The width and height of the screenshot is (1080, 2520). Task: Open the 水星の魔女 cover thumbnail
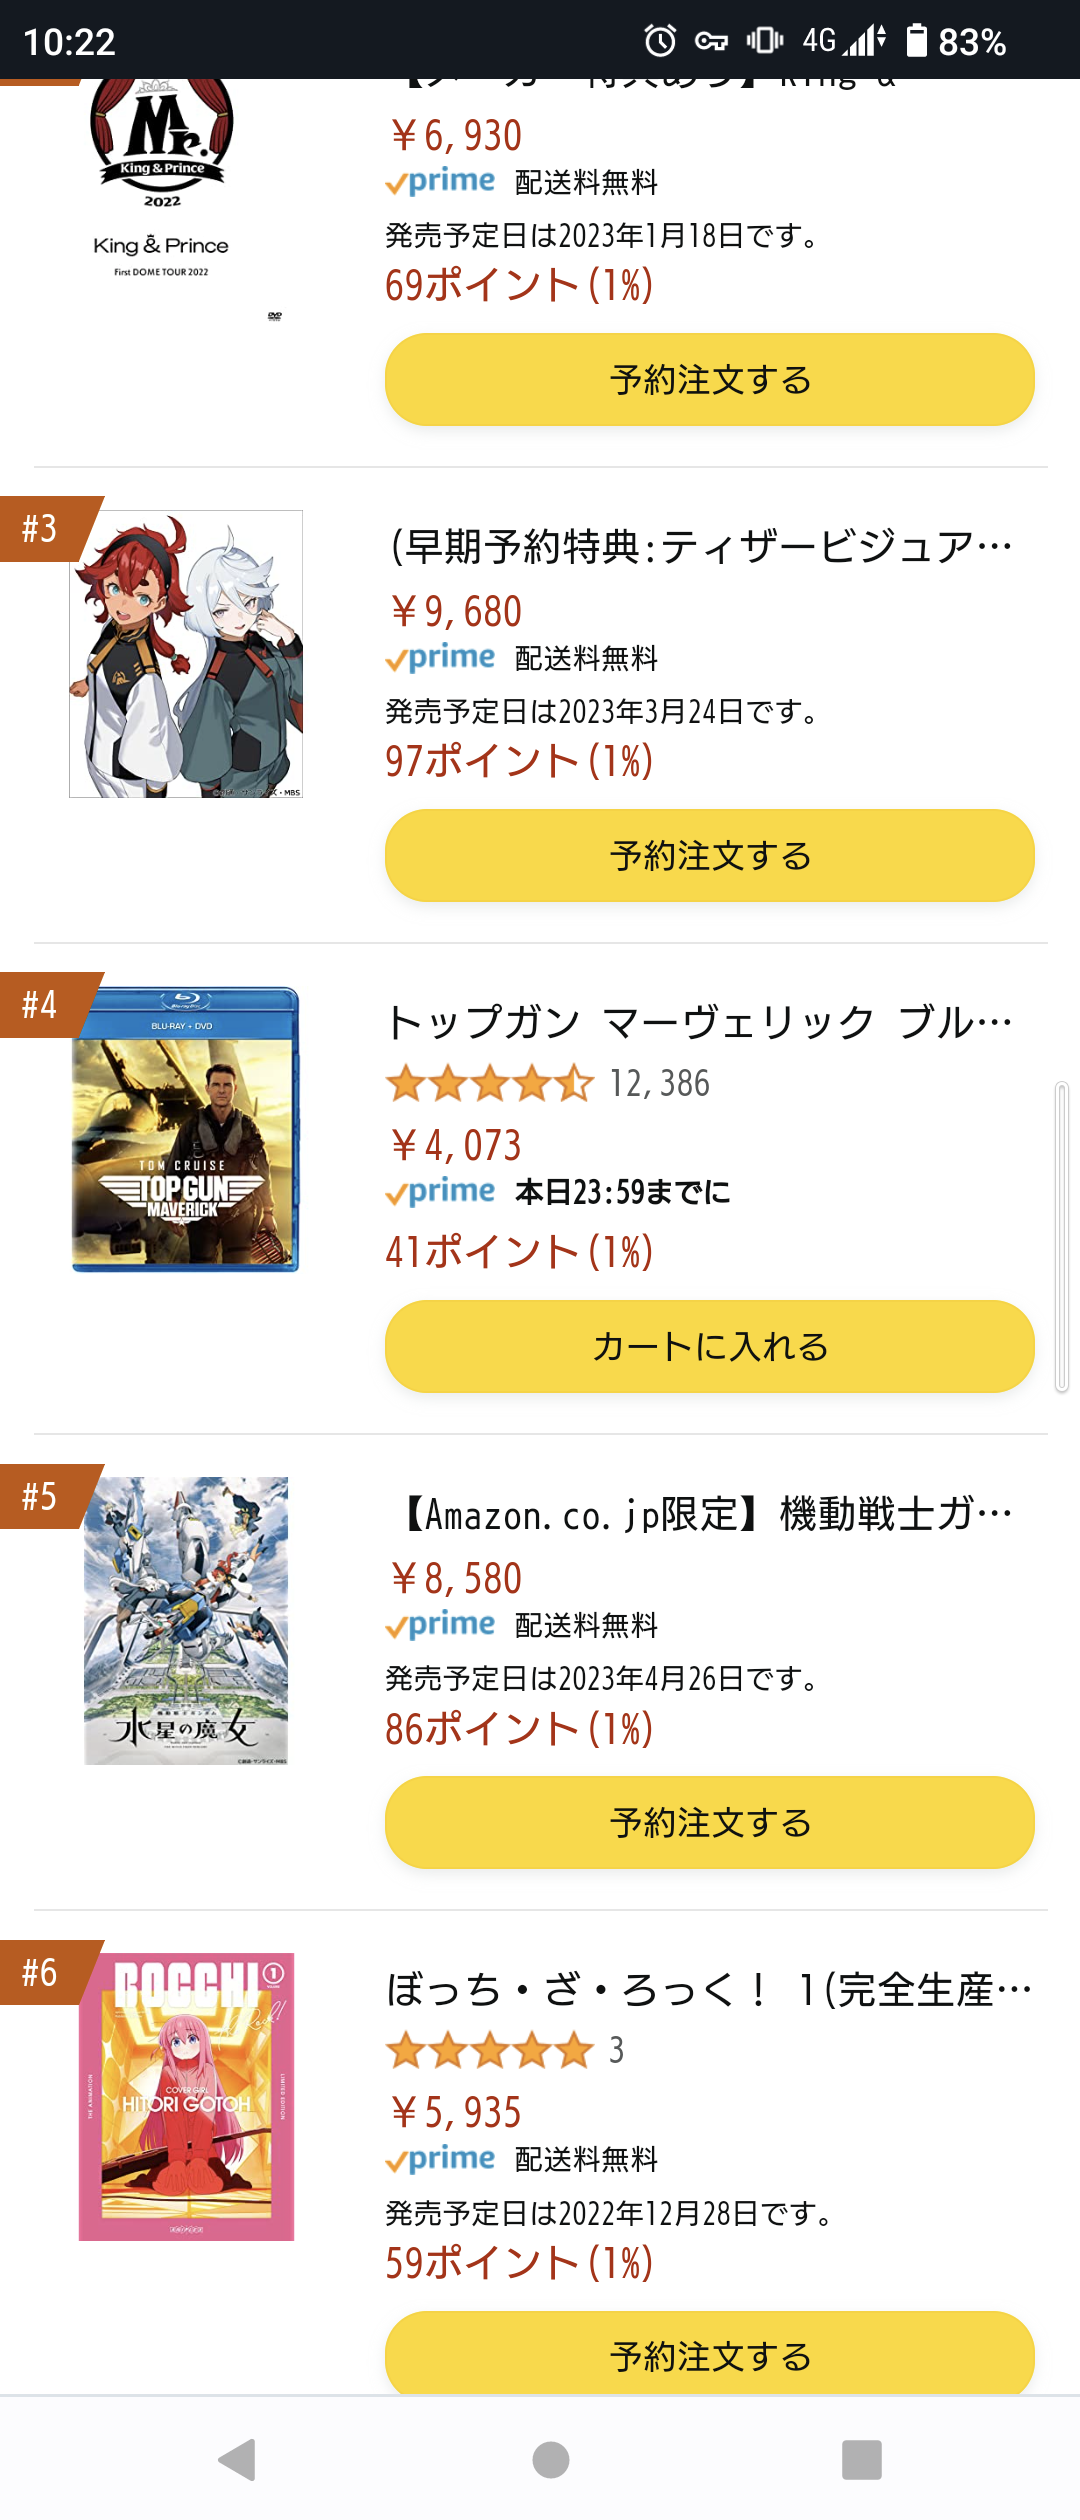[x=186, y=1620]
